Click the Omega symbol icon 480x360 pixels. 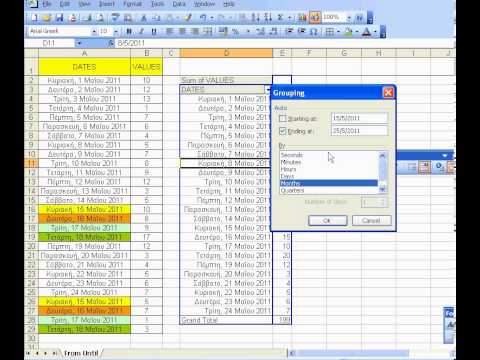point(314,32)
